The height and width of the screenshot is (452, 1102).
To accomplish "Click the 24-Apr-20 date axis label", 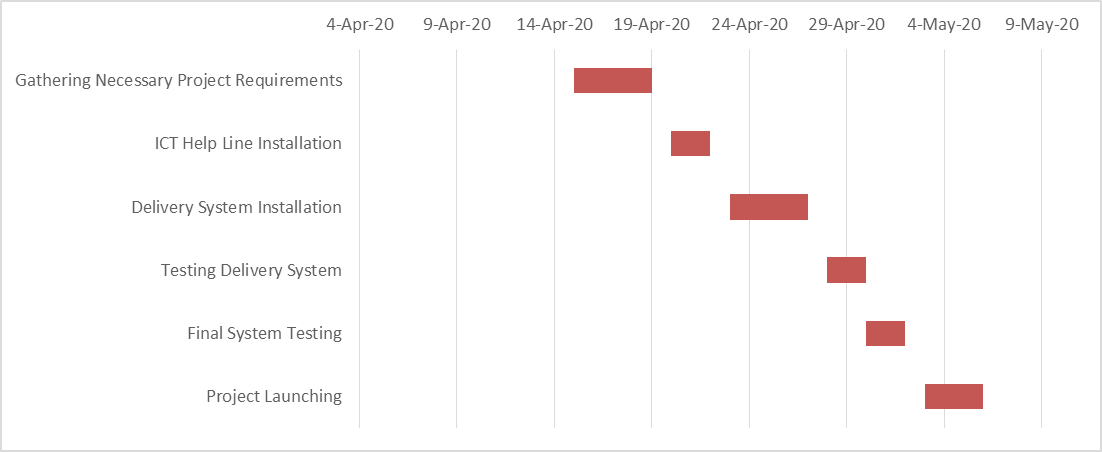I will 749,24.
